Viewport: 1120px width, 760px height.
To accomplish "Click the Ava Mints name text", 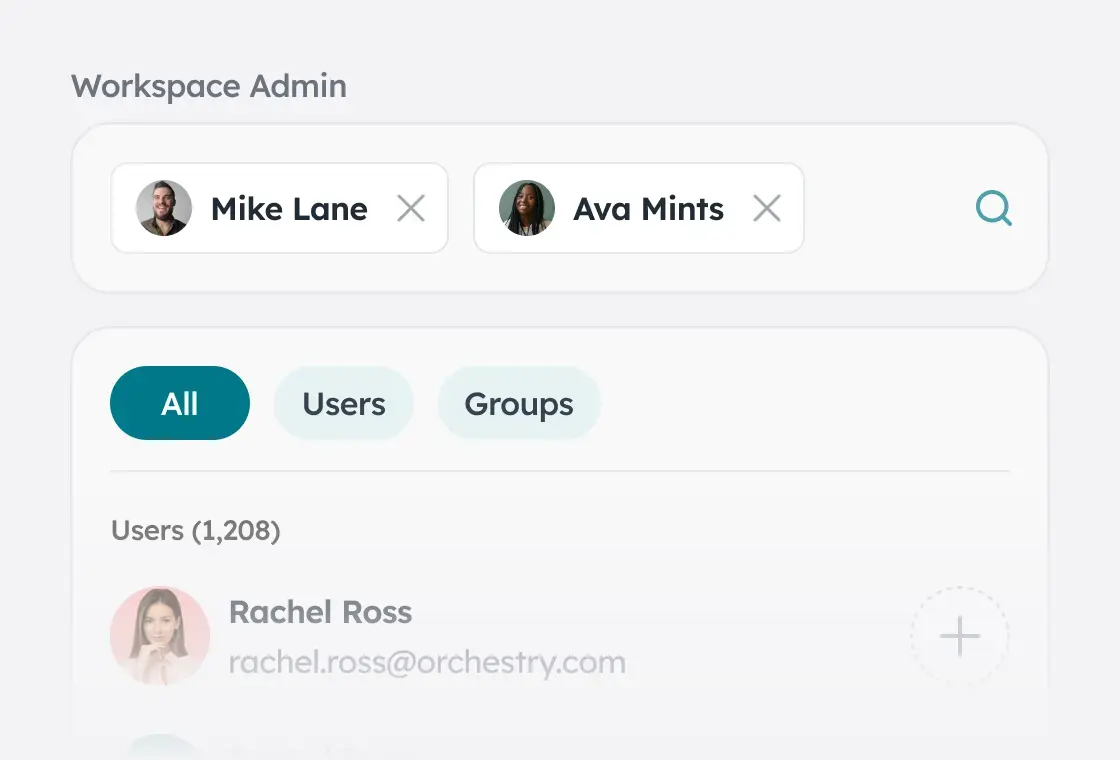I will coord(648,209).
